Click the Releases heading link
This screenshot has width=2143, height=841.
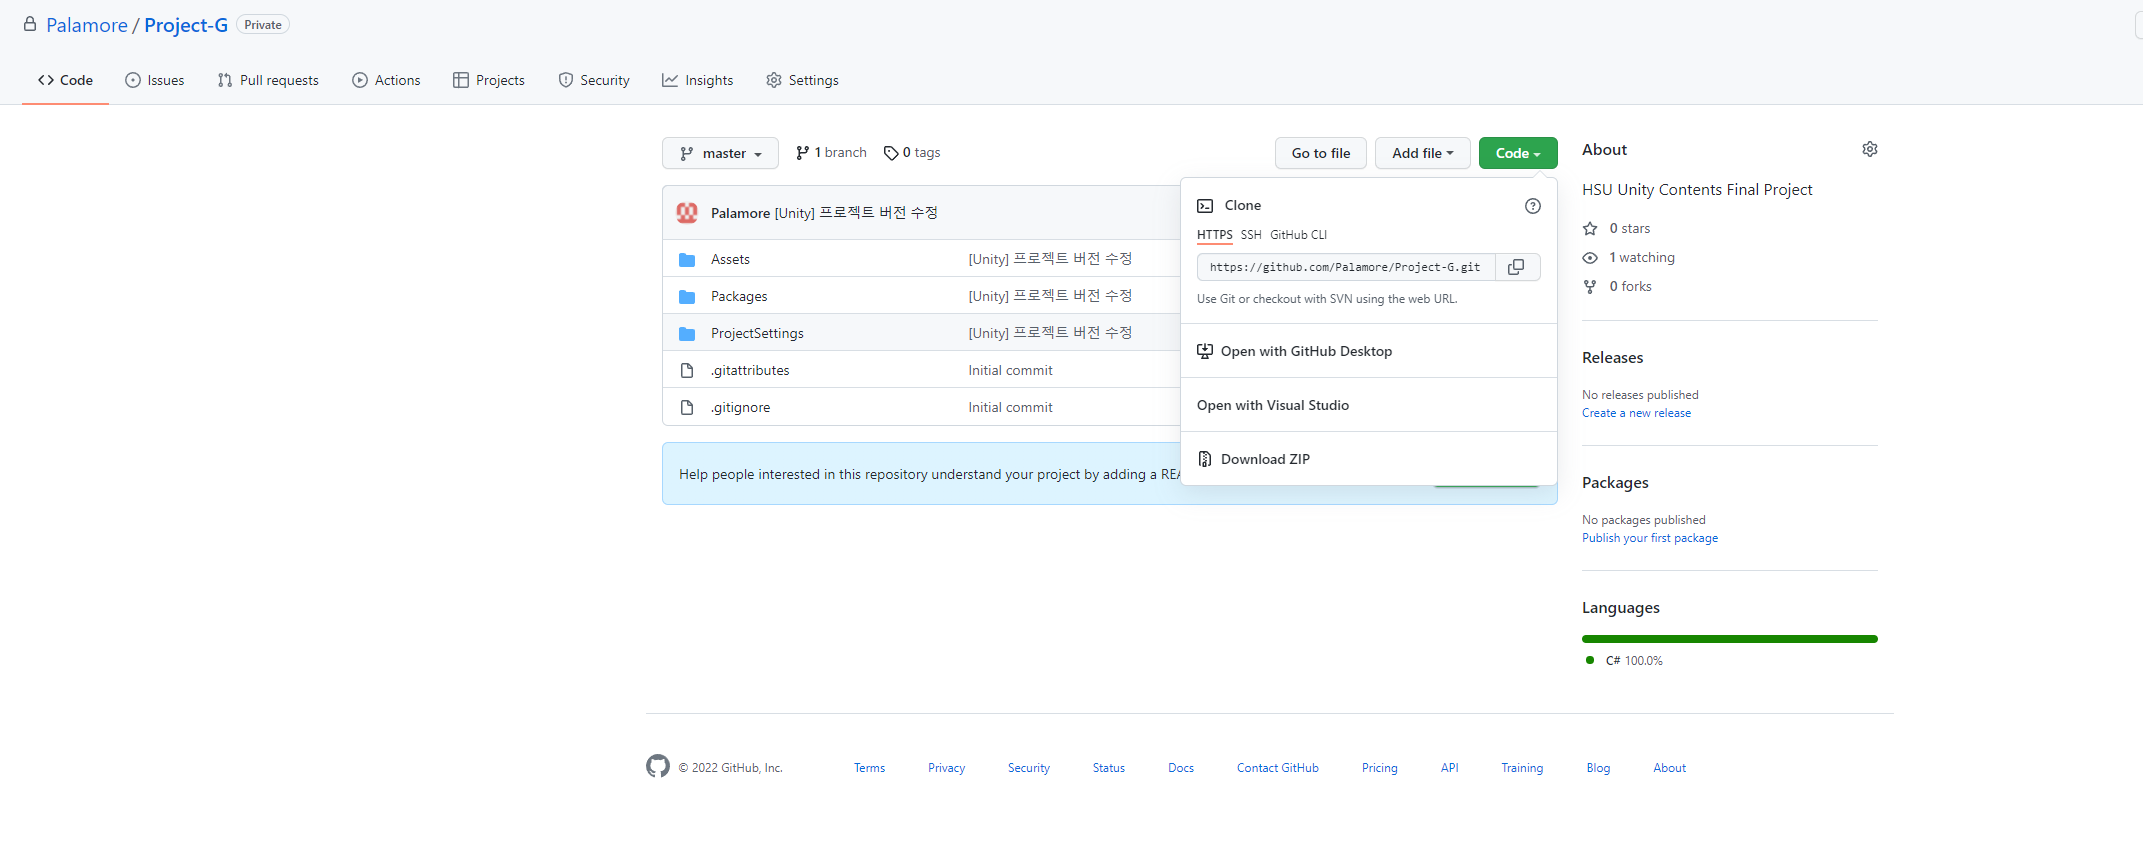click(x=1612, y=358)
